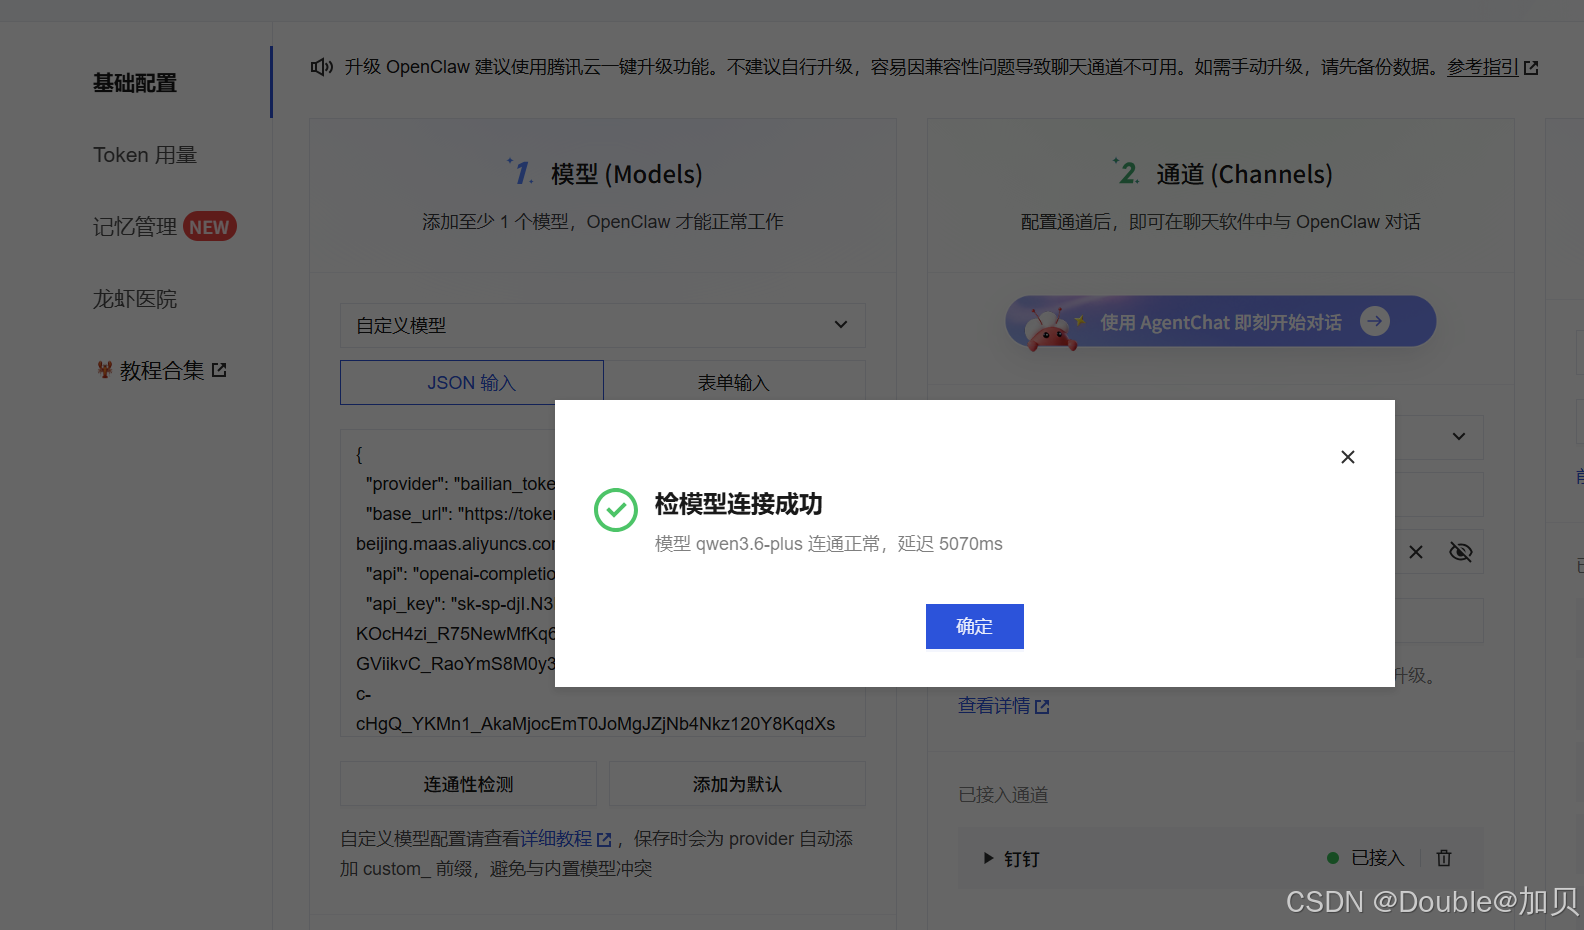1584x930 pixels.
Task: Click the 通道 (Channels) heading
Action: 1244,174
